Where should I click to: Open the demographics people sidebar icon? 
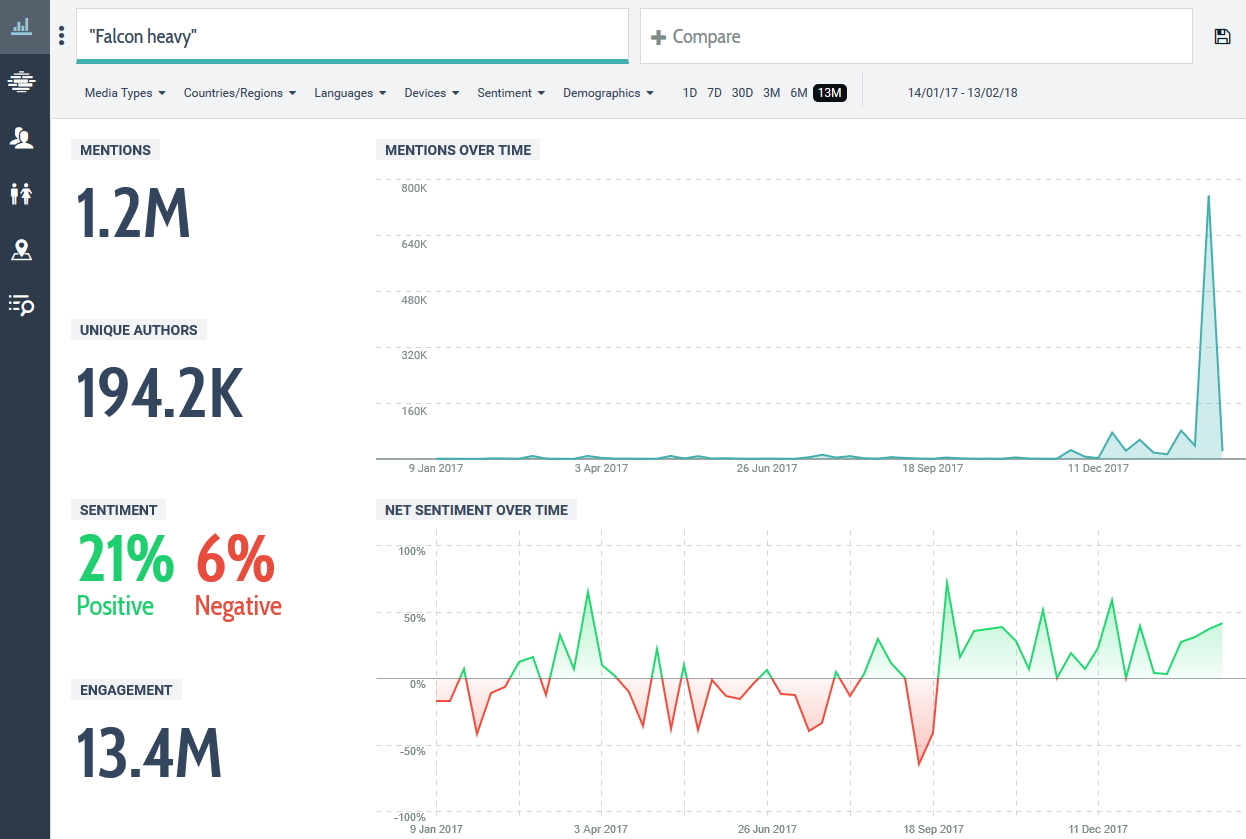click(21, 194)
